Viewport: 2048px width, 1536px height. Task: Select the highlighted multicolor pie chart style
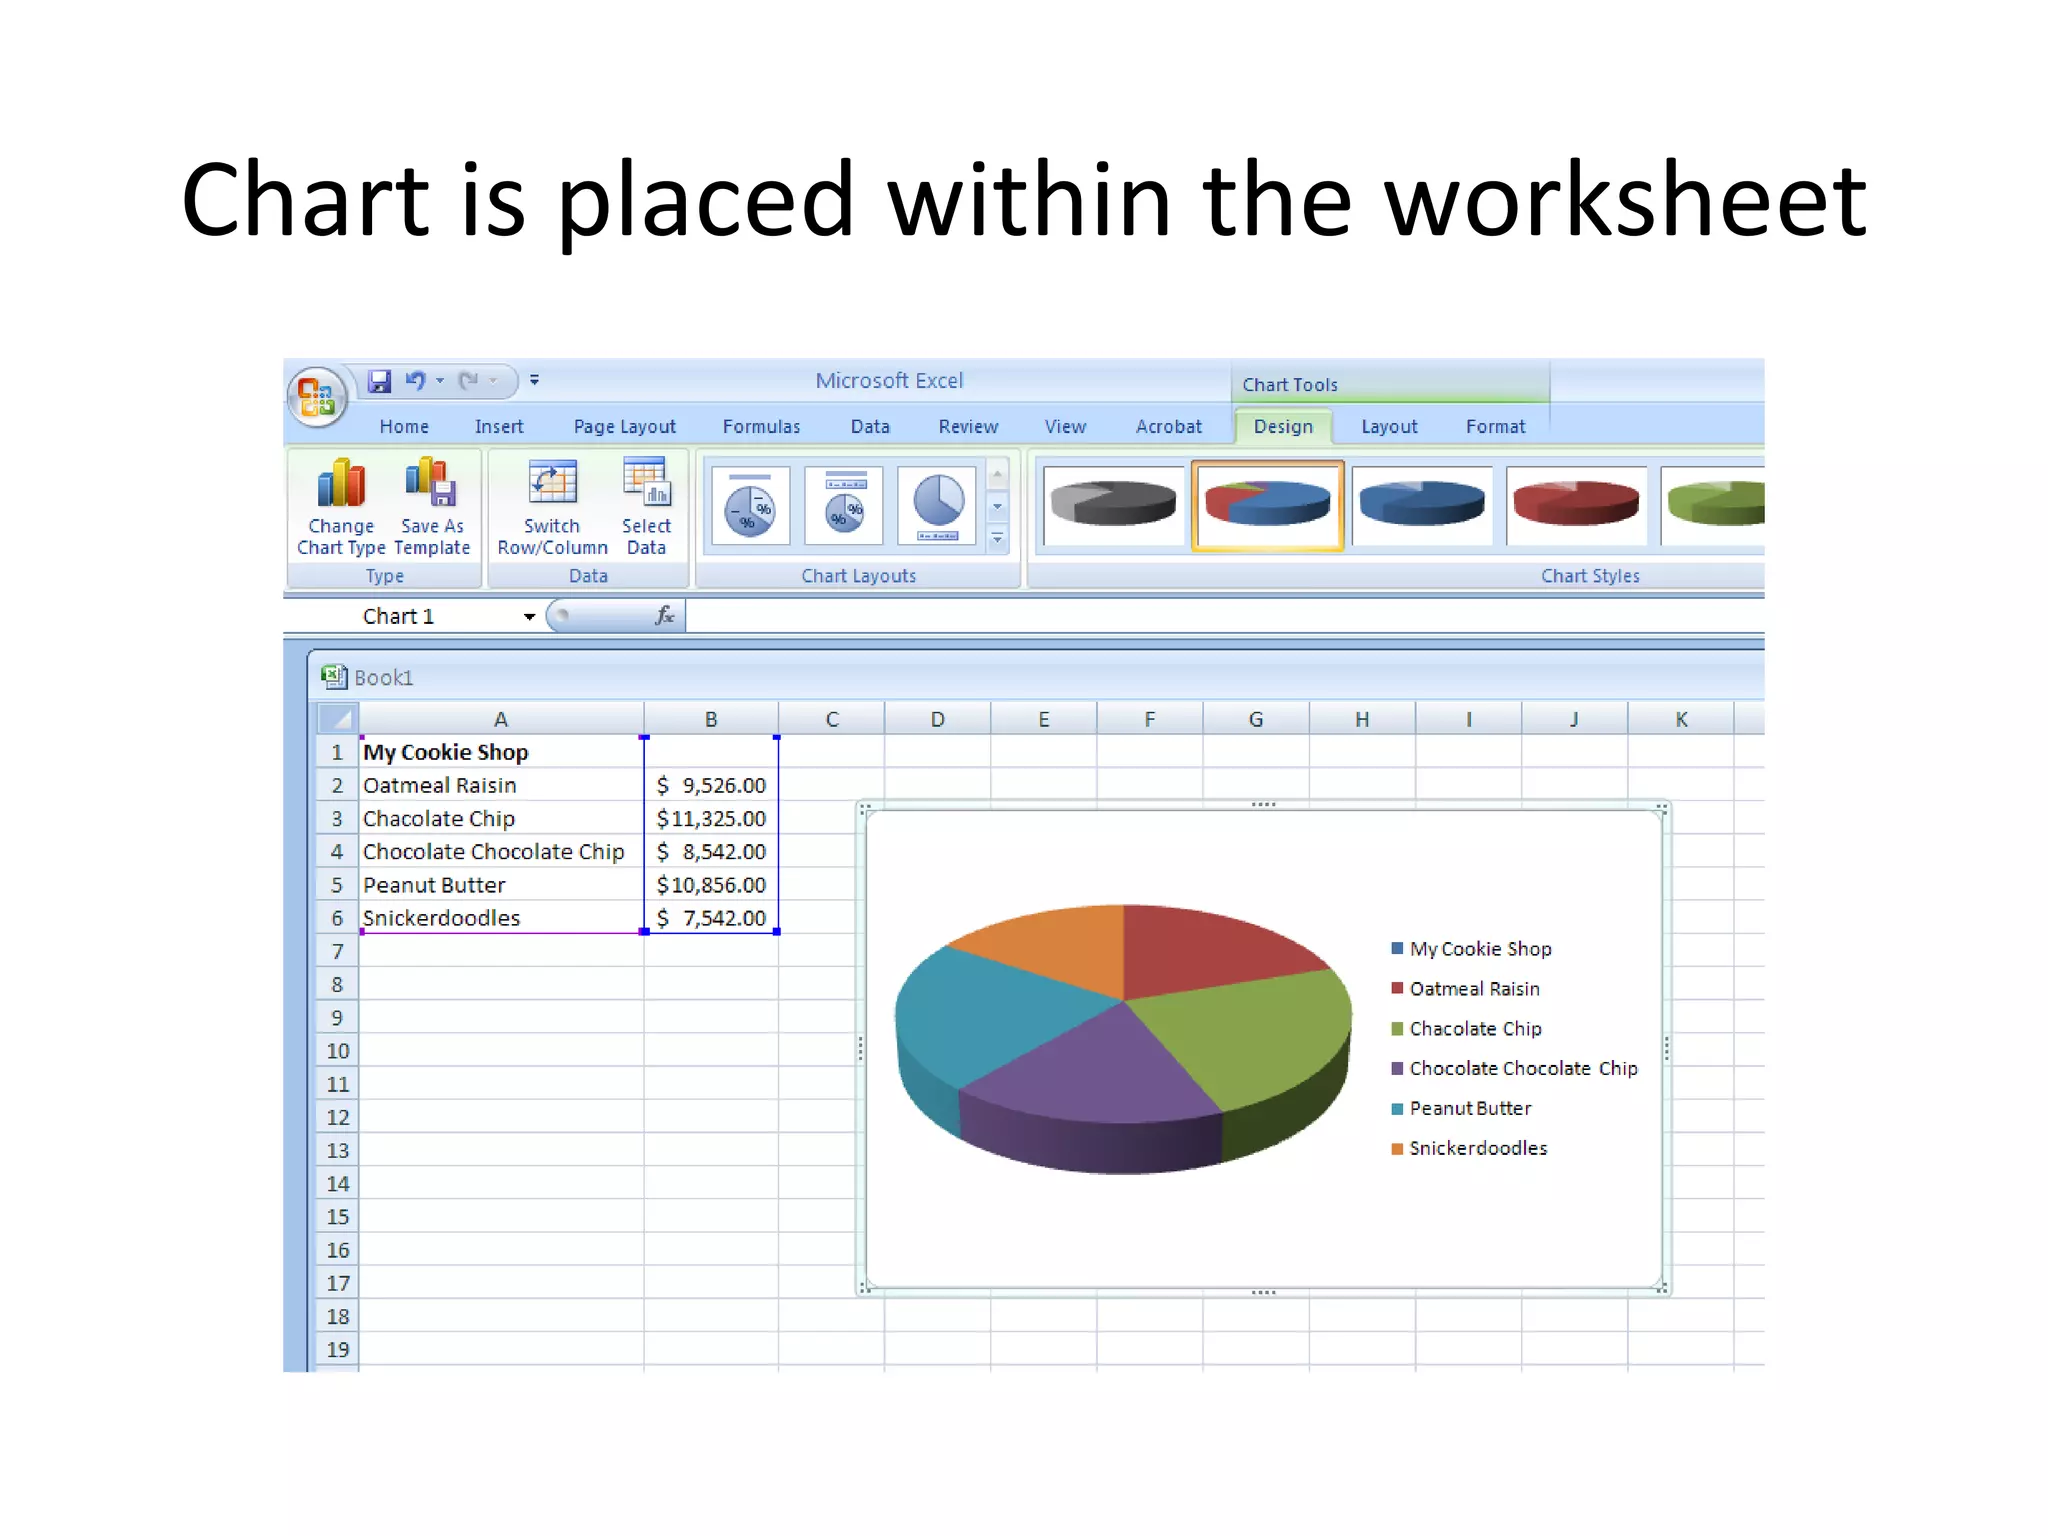1267,505
